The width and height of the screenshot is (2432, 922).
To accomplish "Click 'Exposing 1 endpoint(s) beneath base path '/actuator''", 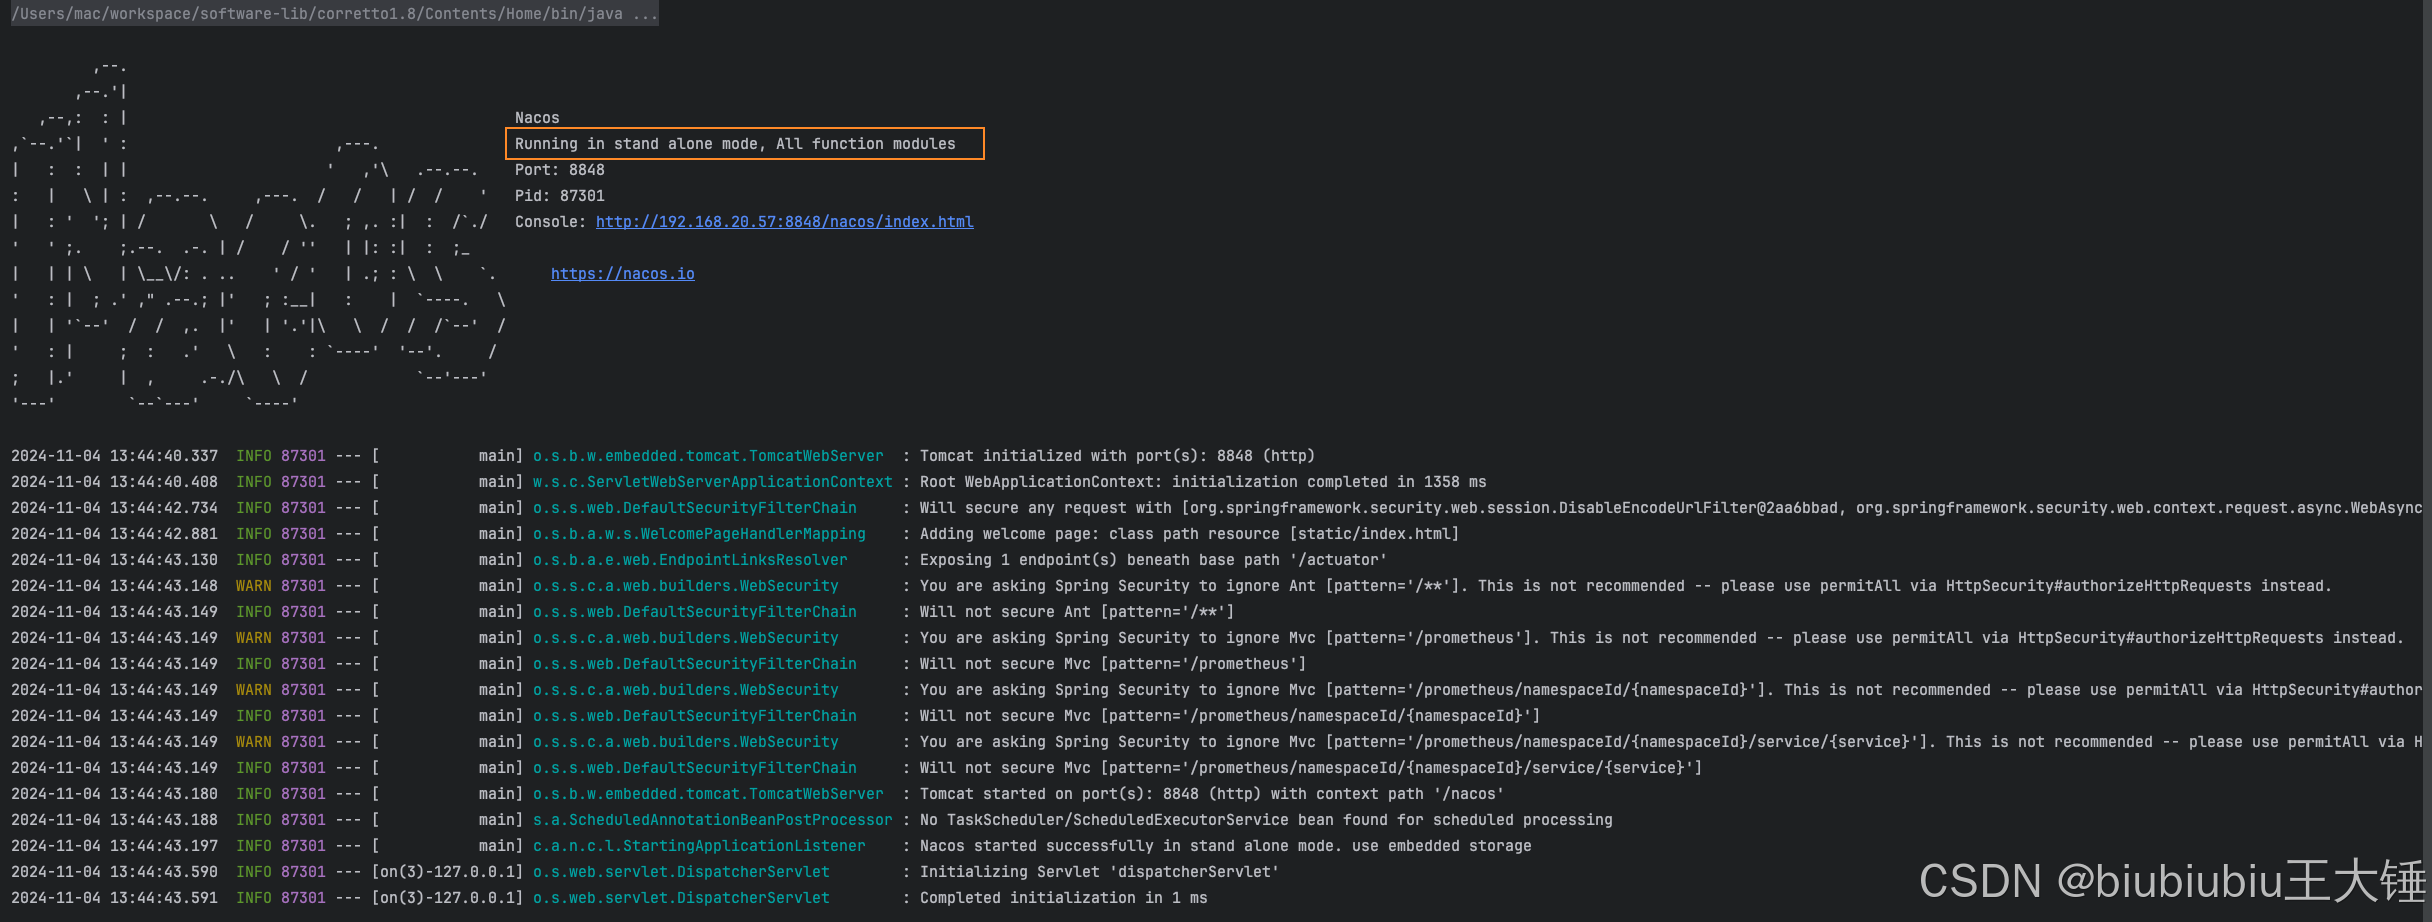I will 1153,560.
